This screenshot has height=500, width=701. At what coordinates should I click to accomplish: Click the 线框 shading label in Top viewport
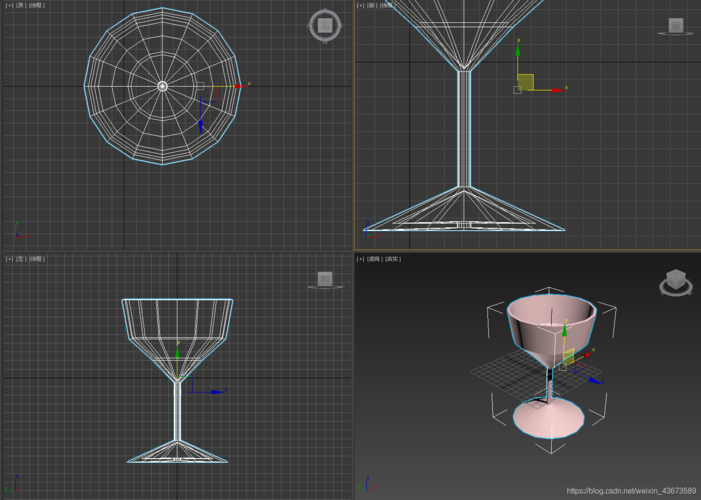[x=37, y=5]
